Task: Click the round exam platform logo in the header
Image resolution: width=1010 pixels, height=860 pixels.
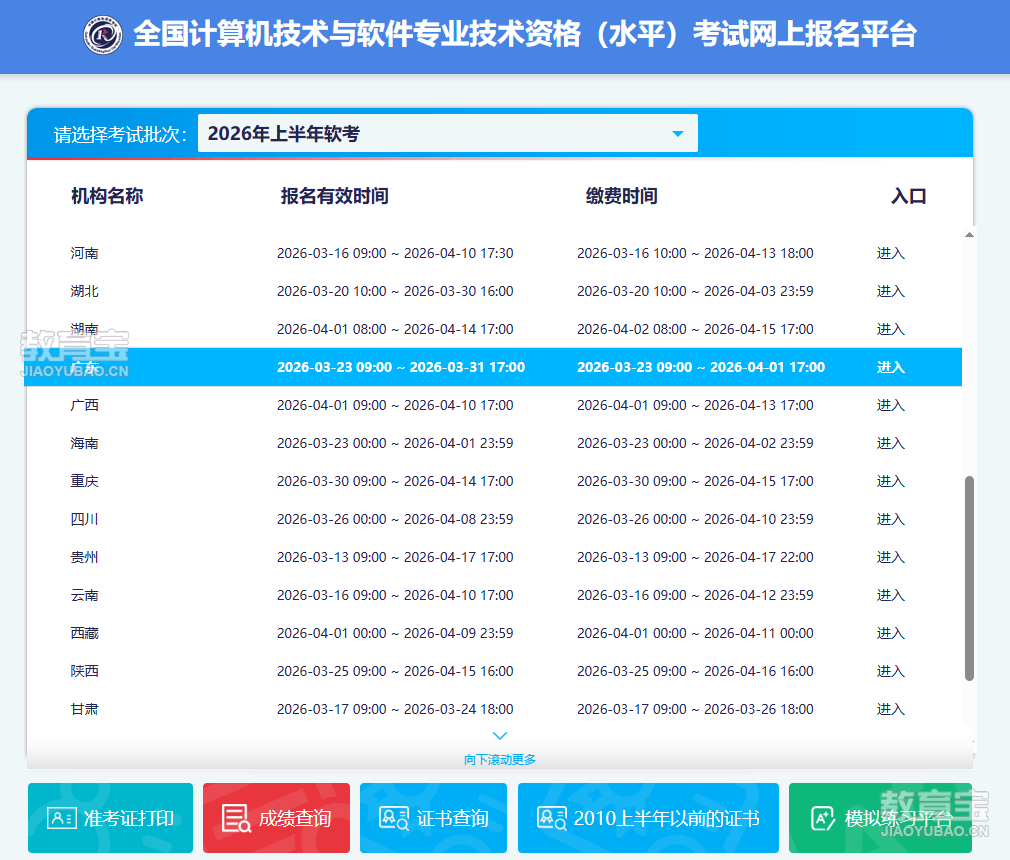Action: tap(103, 36)
